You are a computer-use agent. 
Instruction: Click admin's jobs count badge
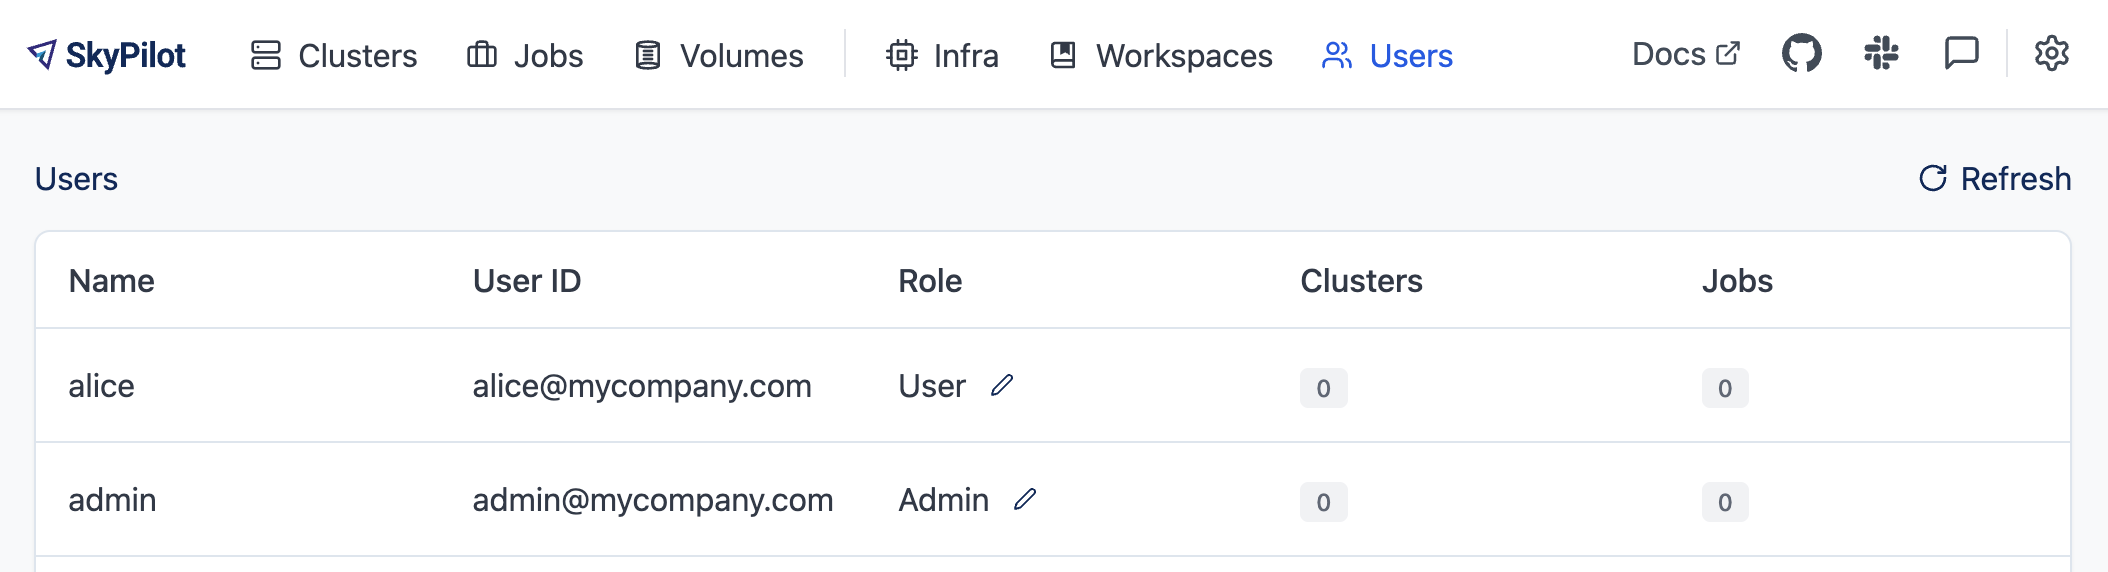[x=1725, y=502]
